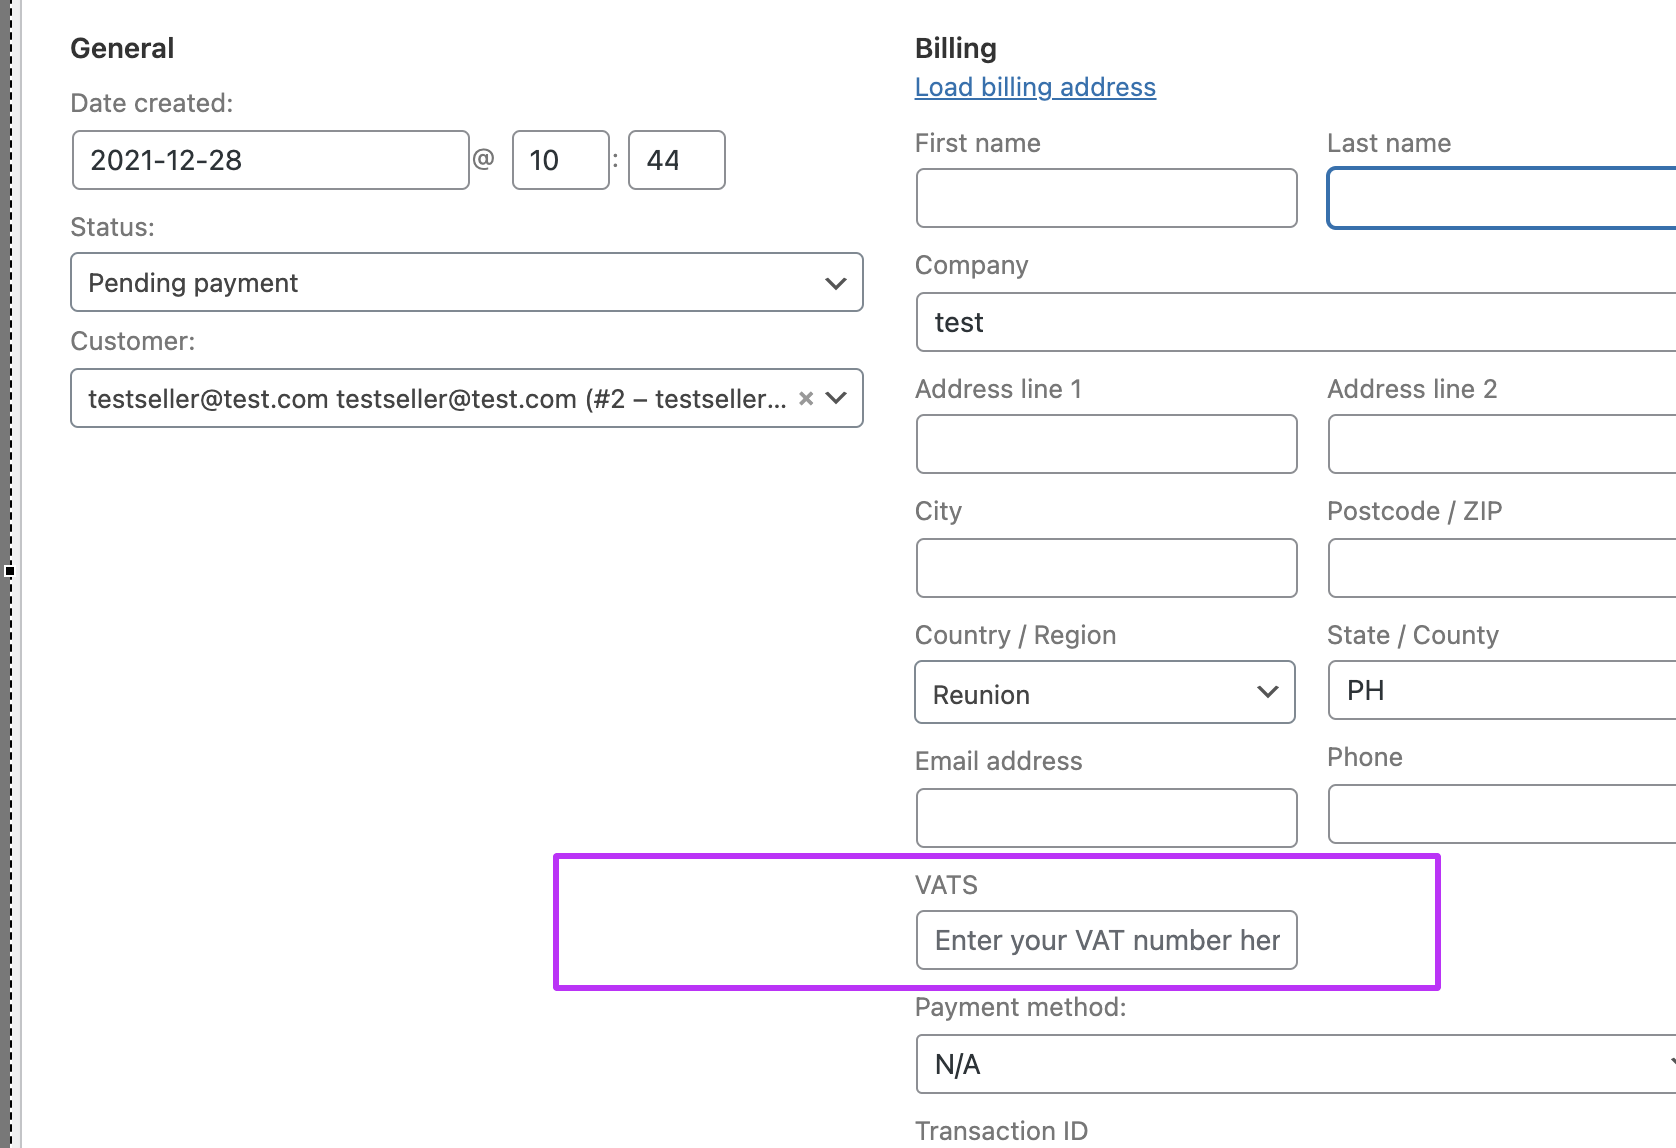Viewport: 1676px width, 1148px height.
Task: Focus the Email address input field
Action: (1106, 818)
